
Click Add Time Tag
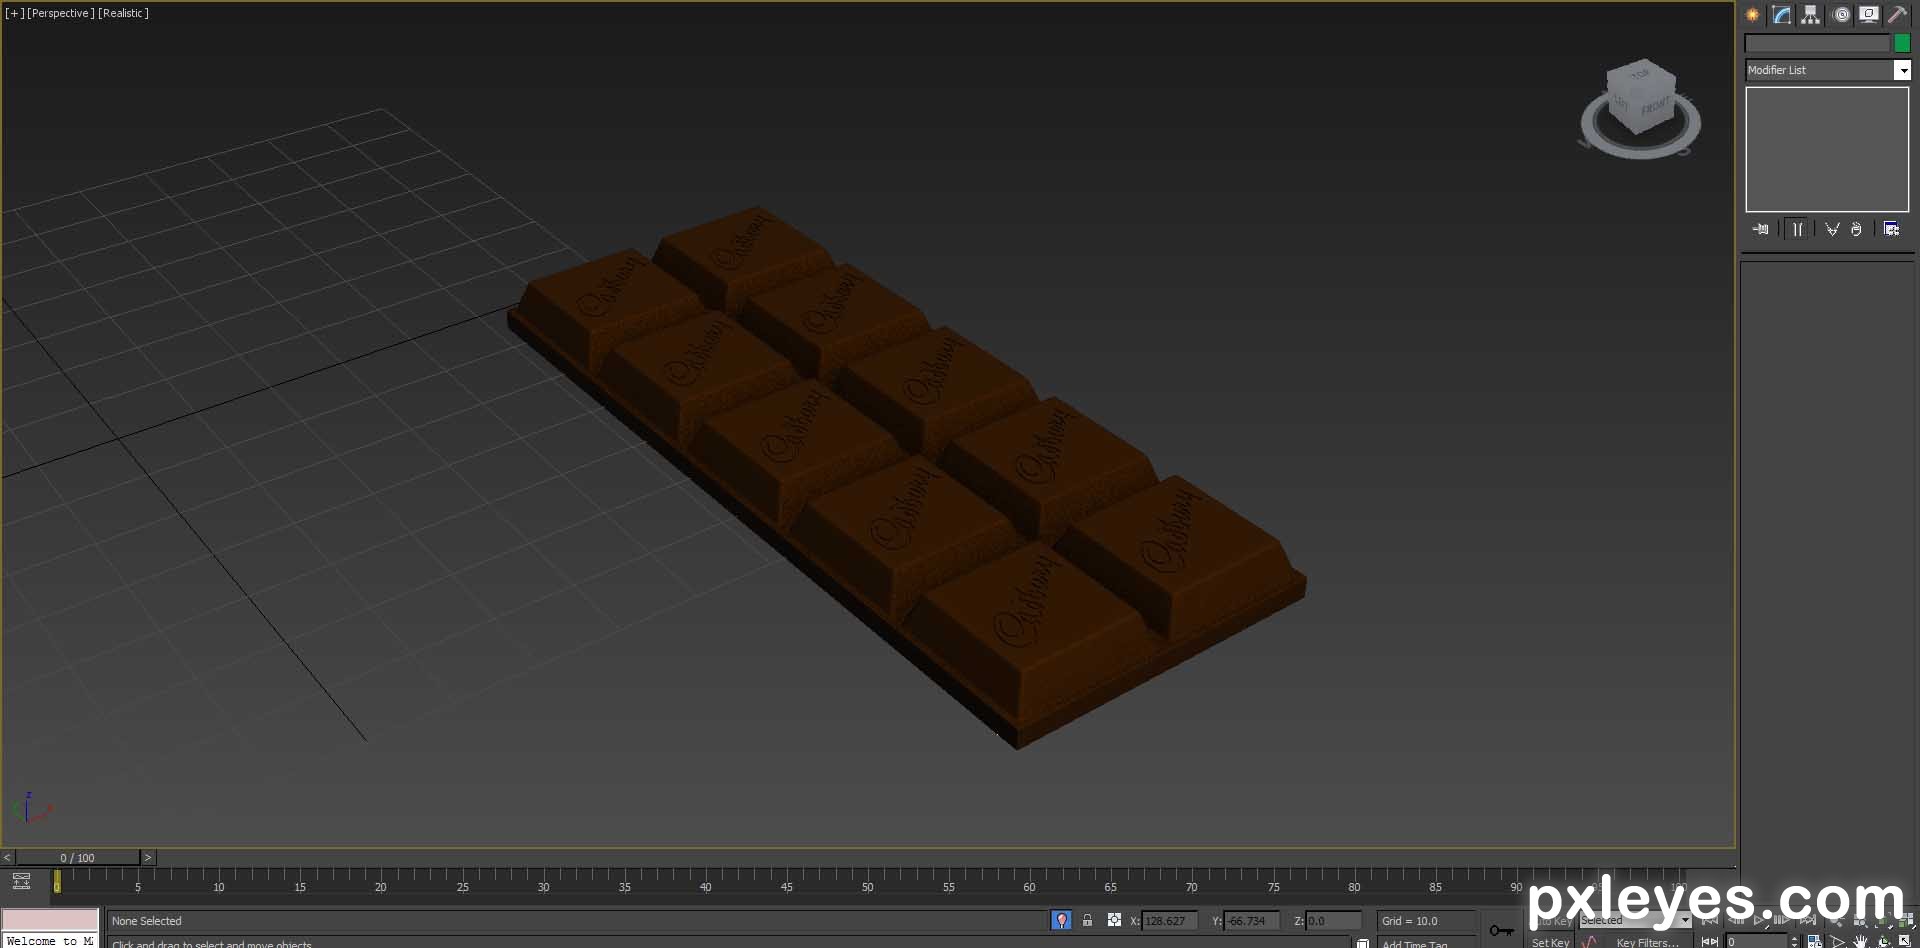click(x=1414, y=944)
